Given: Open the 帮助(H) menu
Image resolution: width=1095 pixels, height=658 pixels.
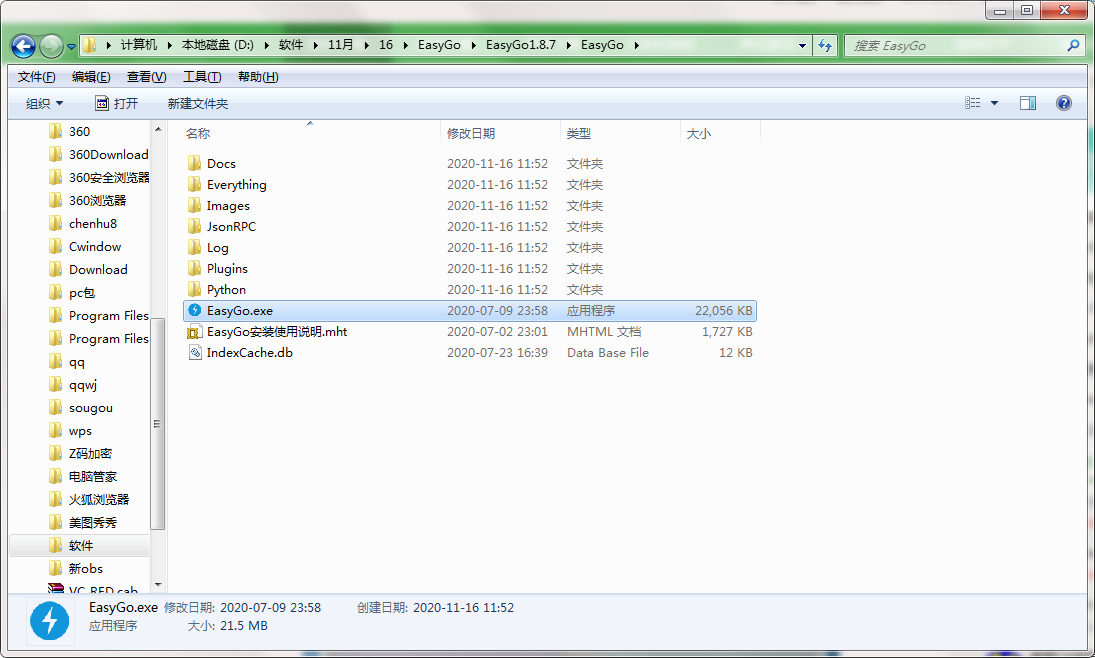Looking at the screenshot, I should pyautogui.click(x=258, y=77).
